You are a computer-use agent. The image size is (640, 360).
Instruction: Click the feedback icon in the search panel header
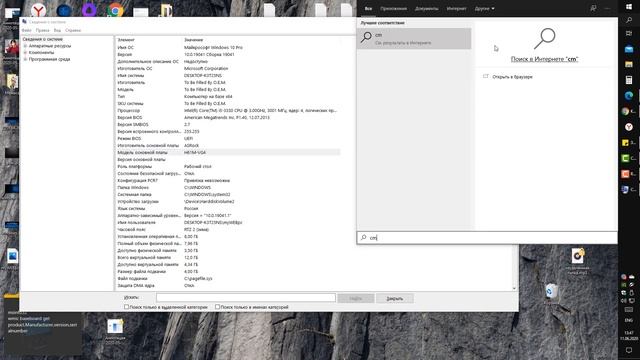593,8
